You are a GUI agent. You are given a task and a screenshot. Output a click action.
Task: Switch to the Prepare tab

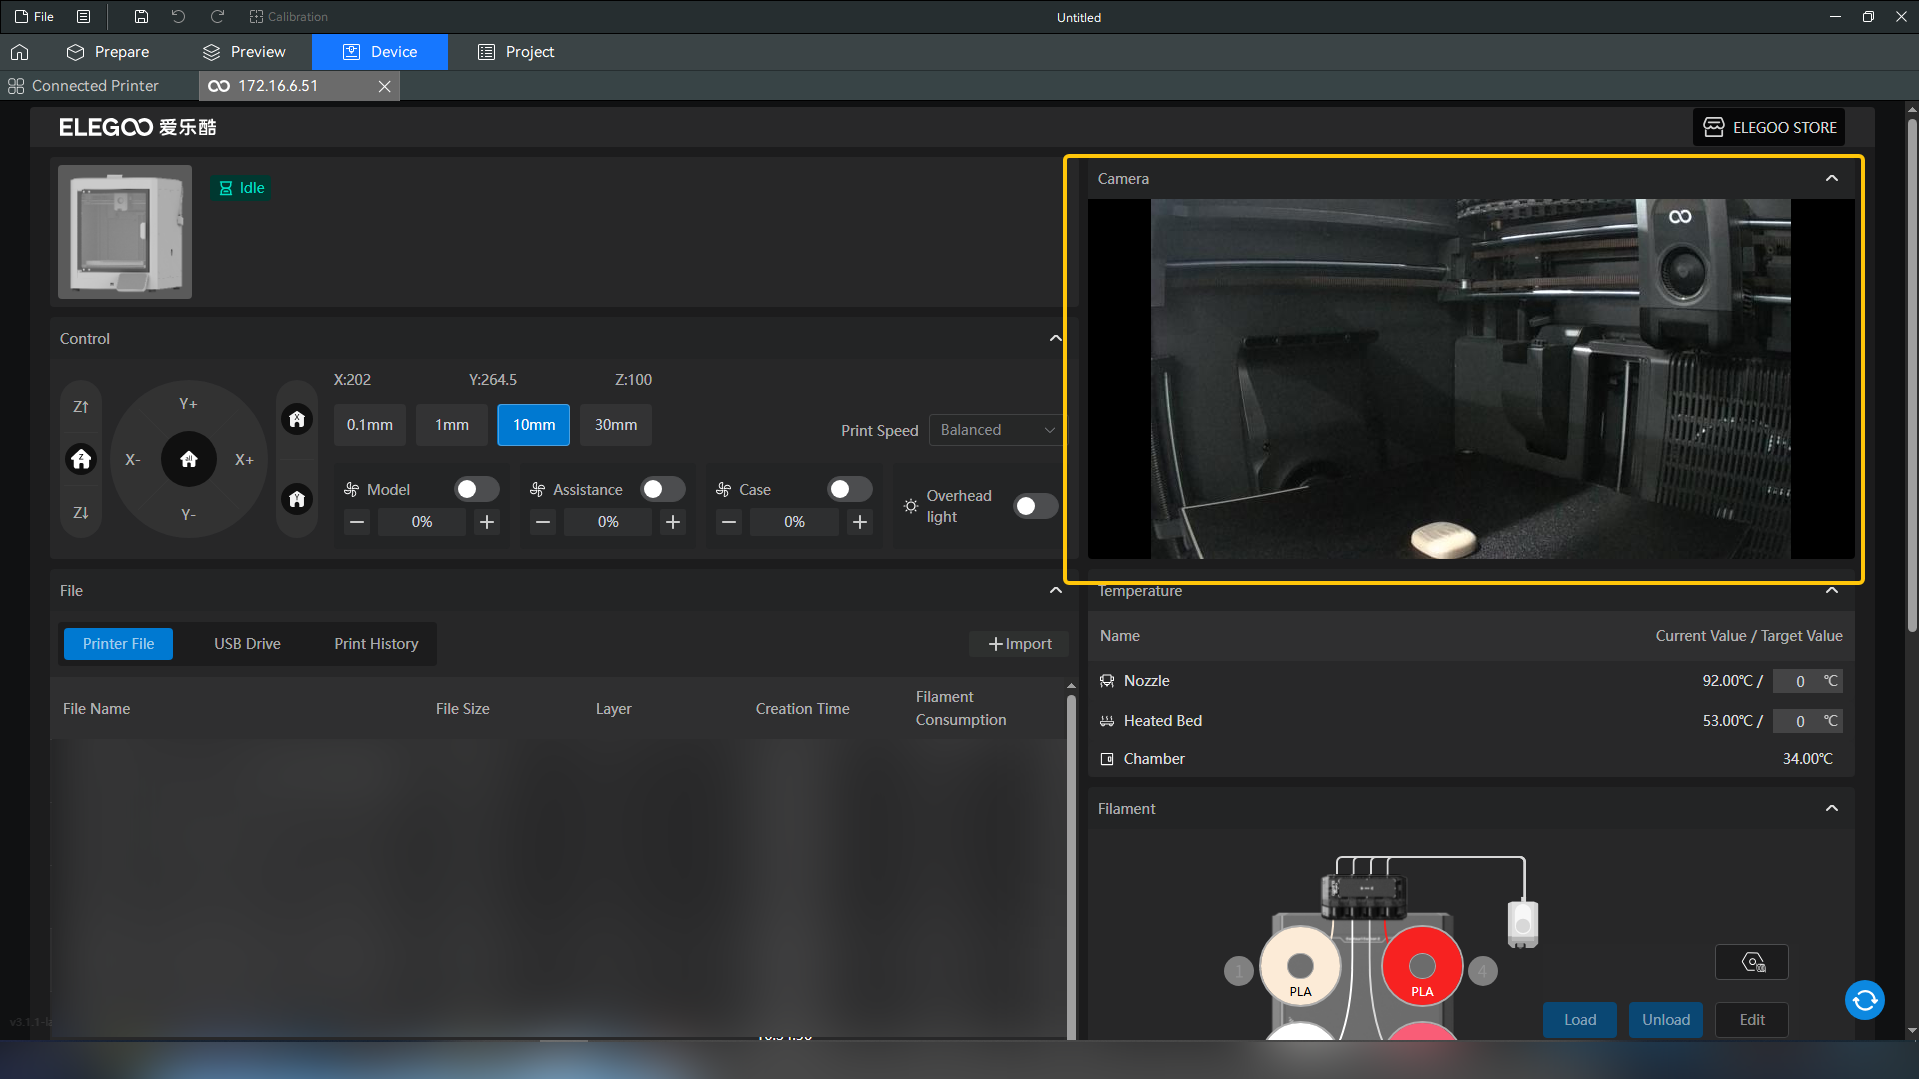108,52
